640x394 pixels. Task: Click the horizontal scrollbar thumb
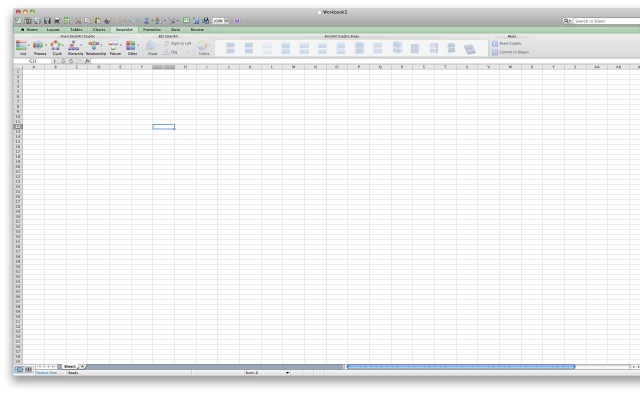coord(461,367)
